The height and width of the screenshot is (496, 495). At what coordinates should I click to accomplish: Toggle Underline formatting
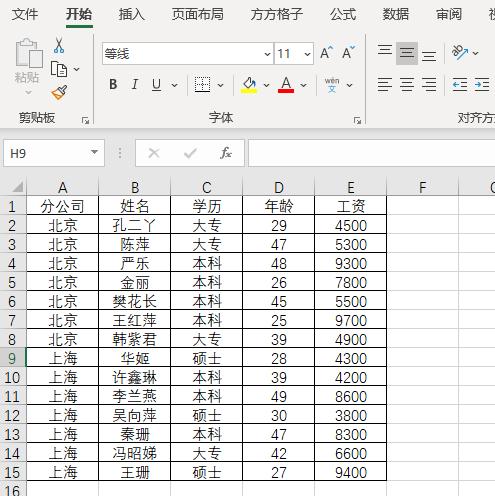(x=157, y=85)
